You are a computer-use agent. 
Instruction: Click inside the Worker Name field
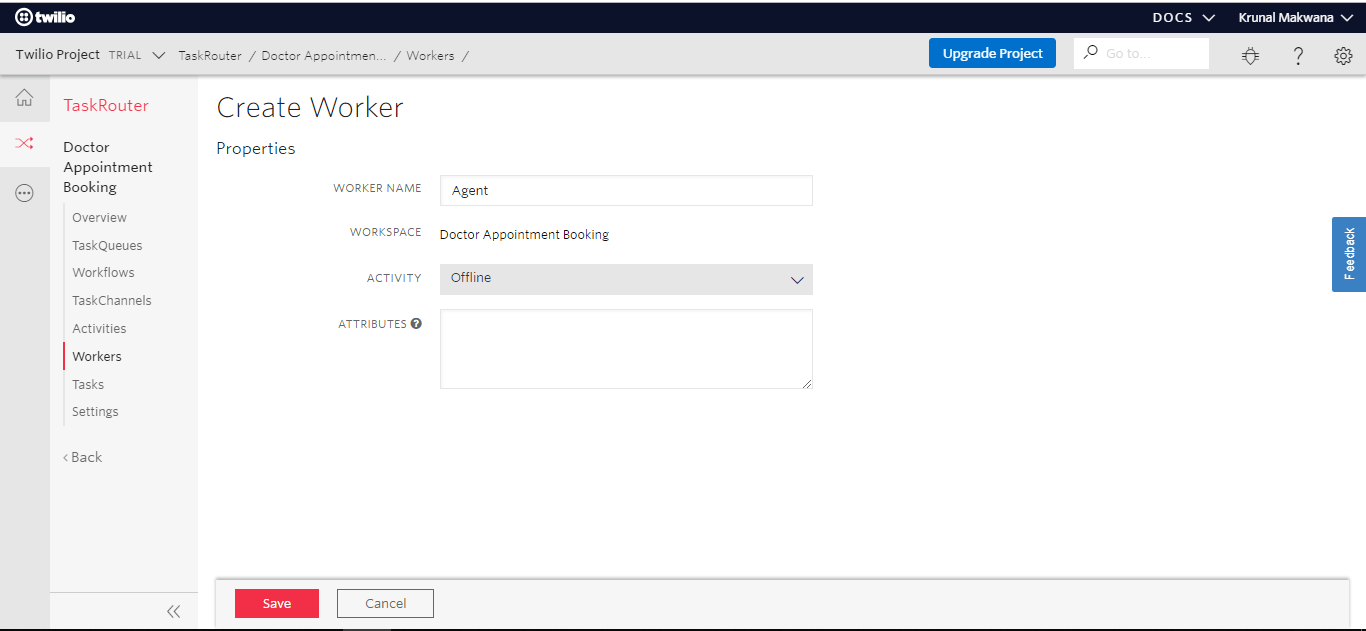tap(626, 190)
